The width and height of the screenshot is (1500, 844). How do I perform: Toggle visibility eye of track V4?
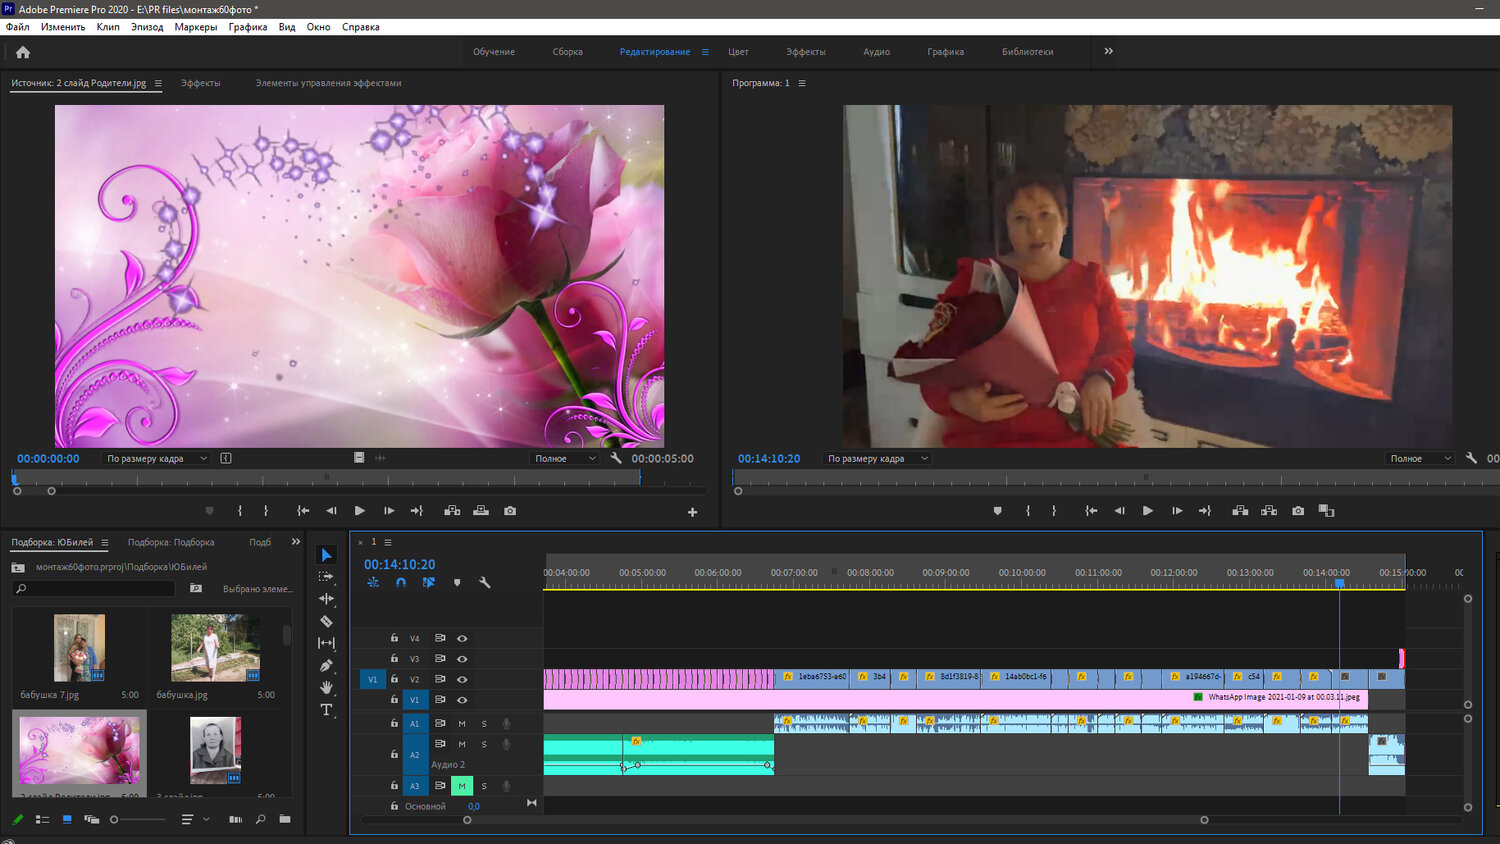coord(462,638)
